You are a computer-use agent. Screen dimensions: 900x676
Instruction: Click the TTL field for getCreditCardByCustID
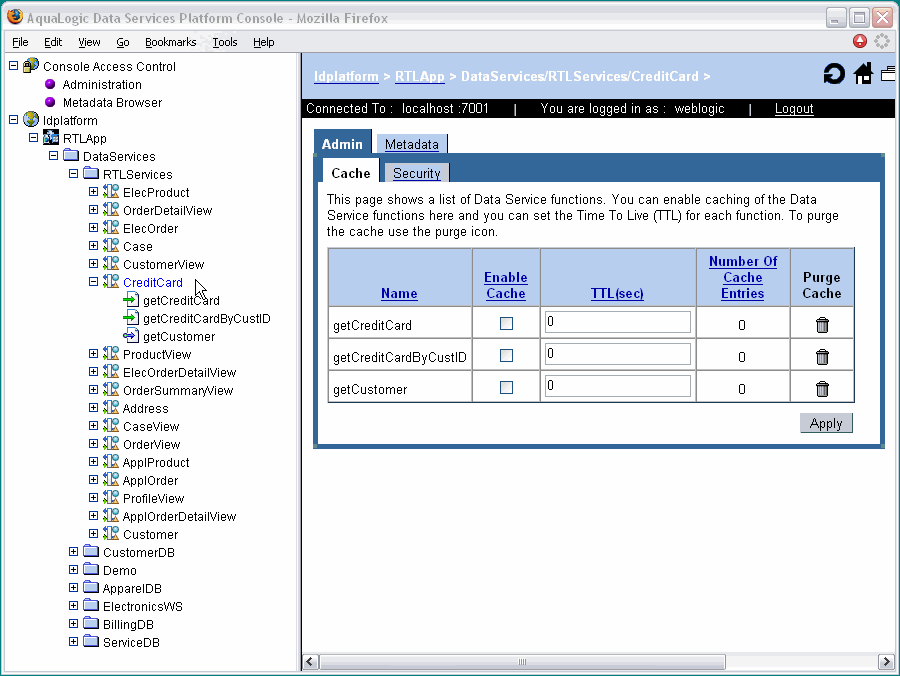618,353
